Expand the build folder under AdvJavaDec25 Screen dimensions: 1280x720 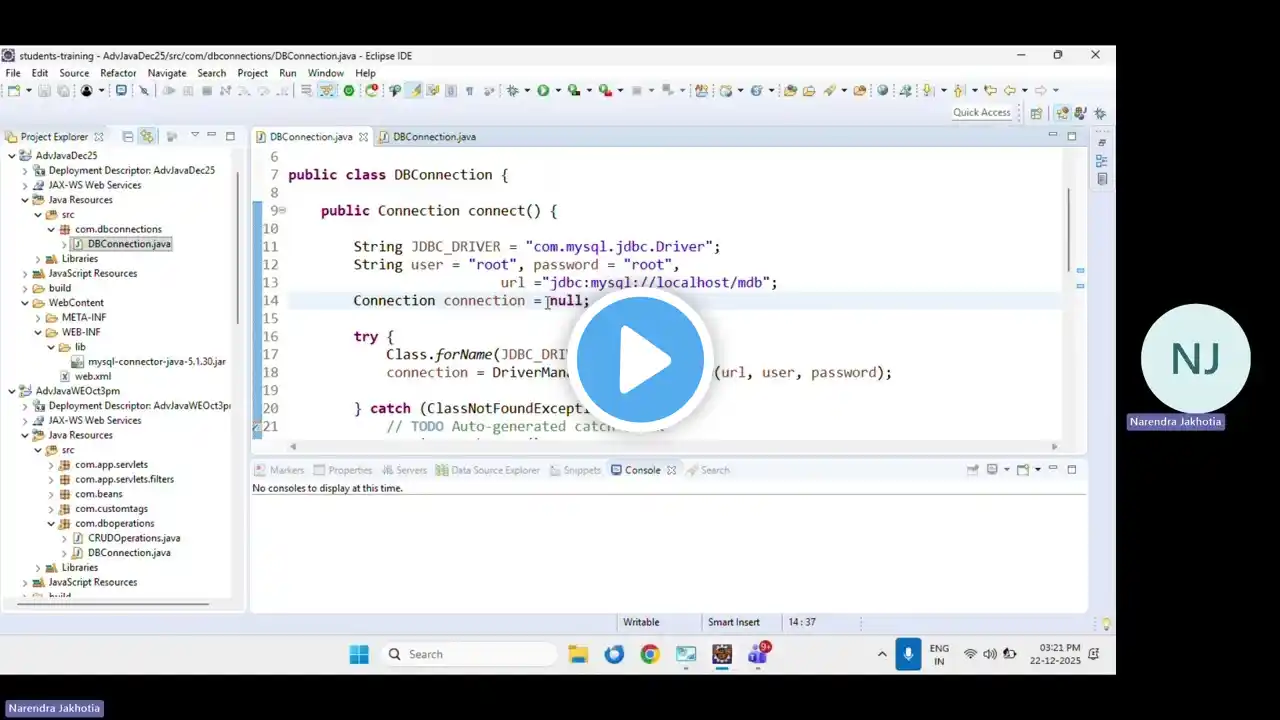(25, 288)
